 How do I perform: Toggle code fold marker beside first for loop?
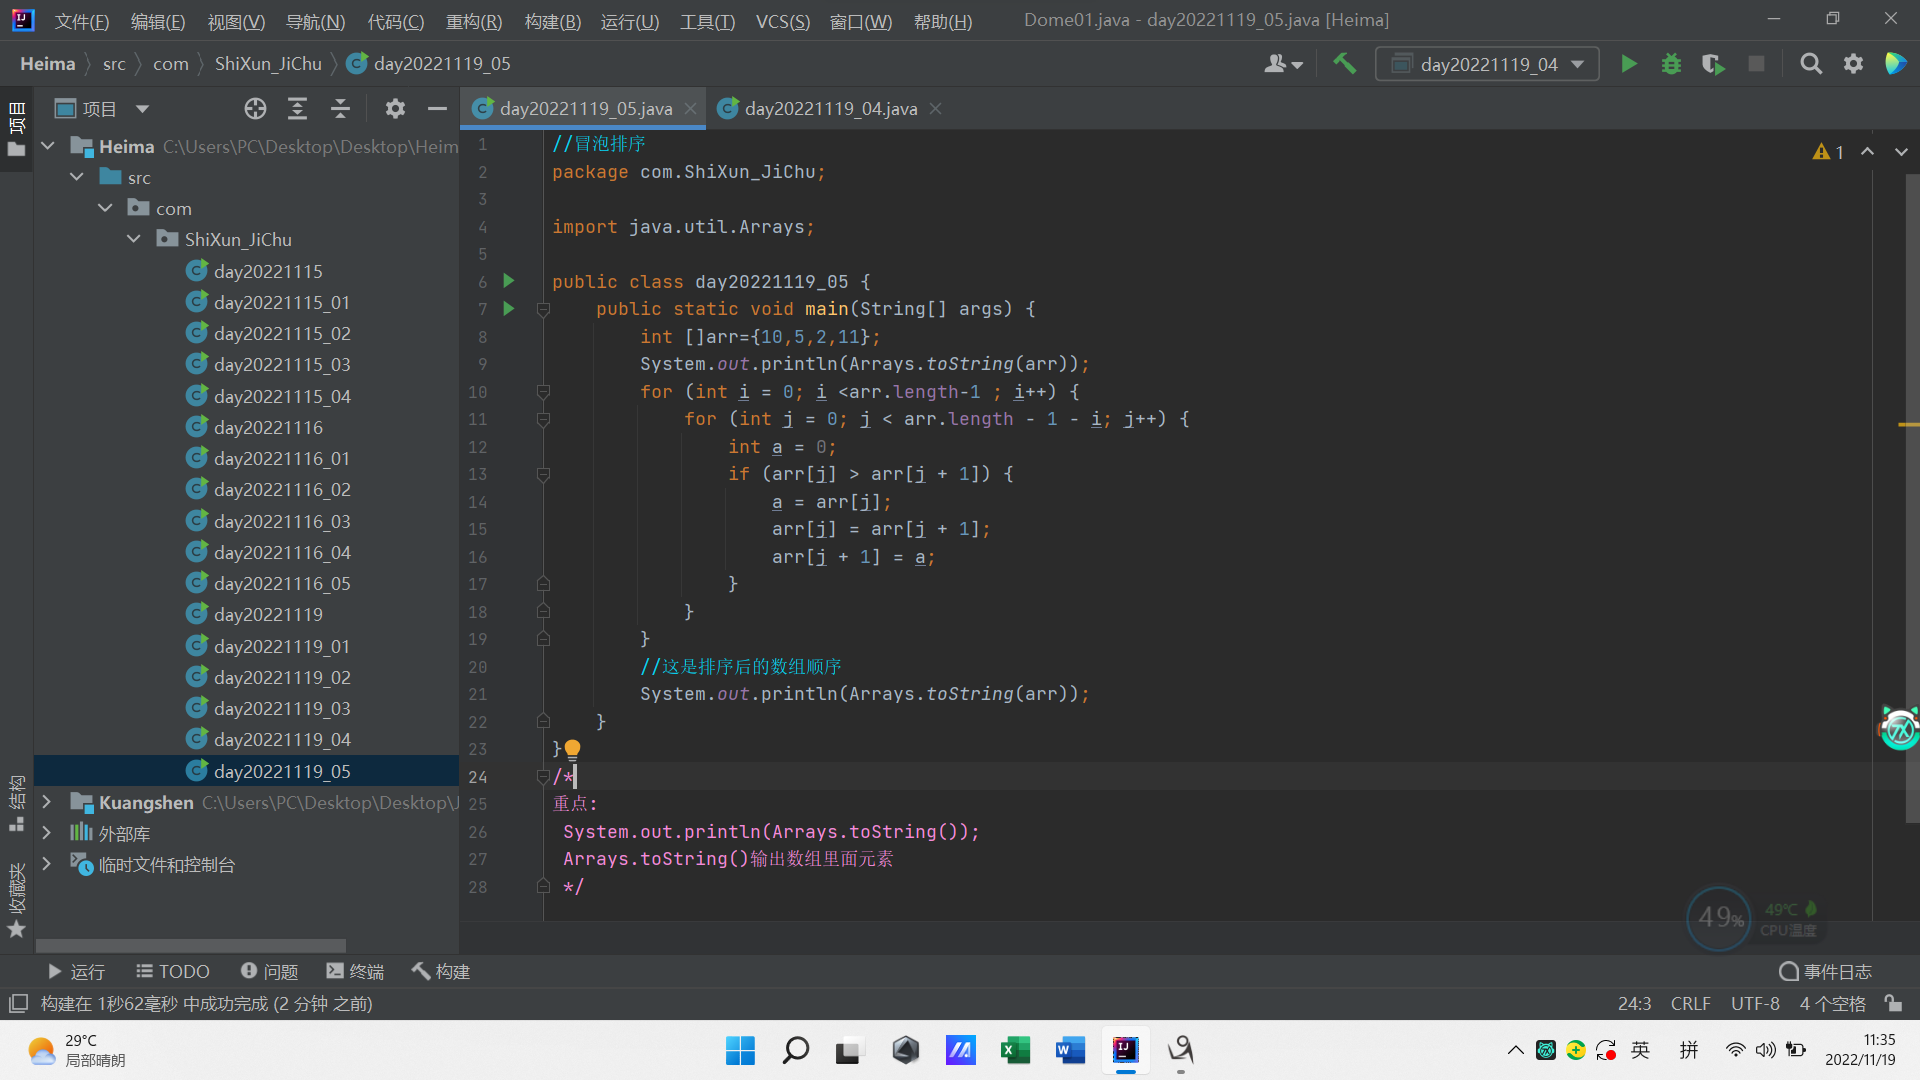pyautogui.click(x=543, y=392)
